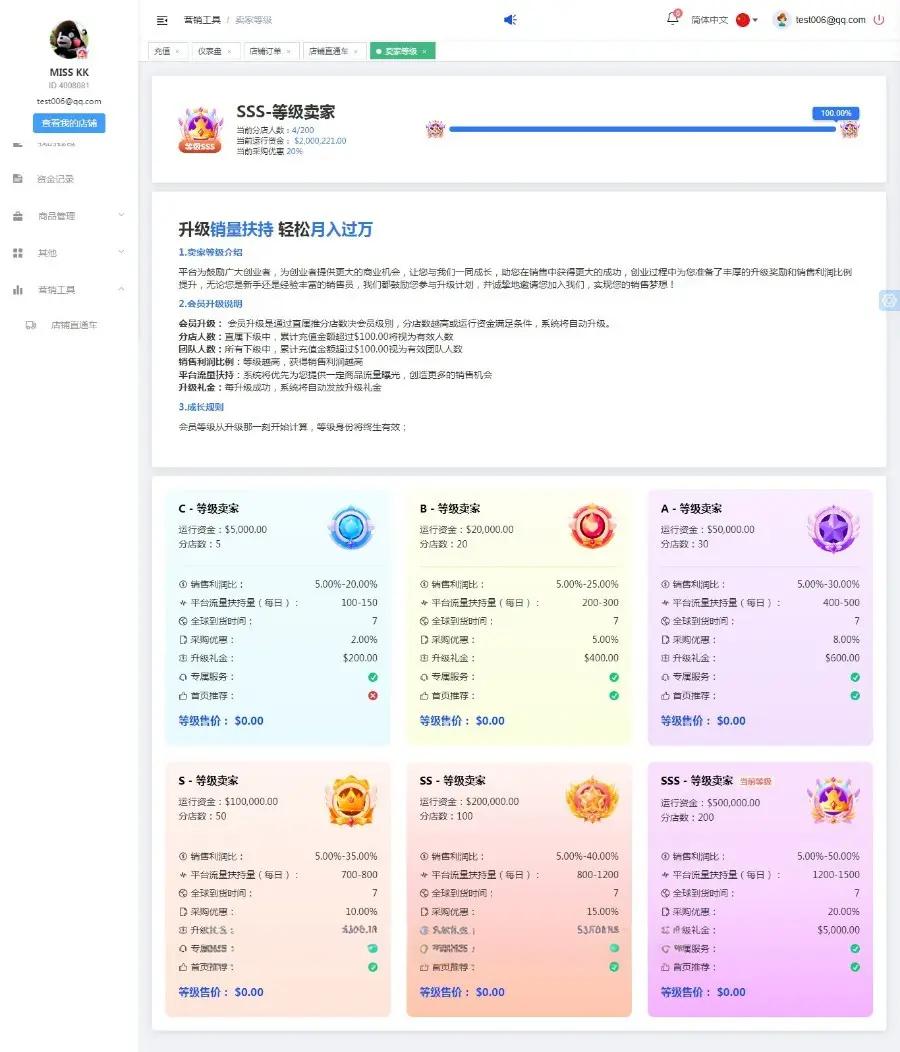Screen dimensions: 900x1052
Task: Click the 资金记录 sidebar icon
Action: [x=18, y=178]
